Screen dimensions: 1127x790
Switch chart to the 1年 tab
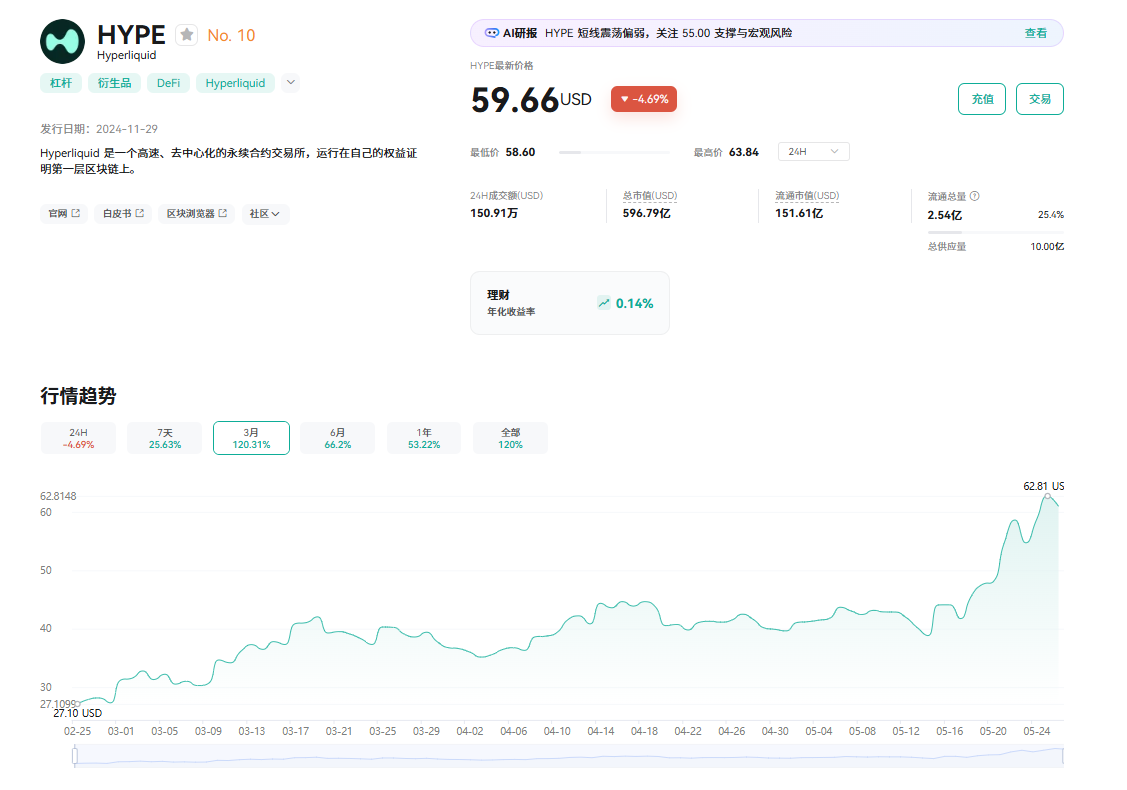pyautogui.click(x=424, y=438)
